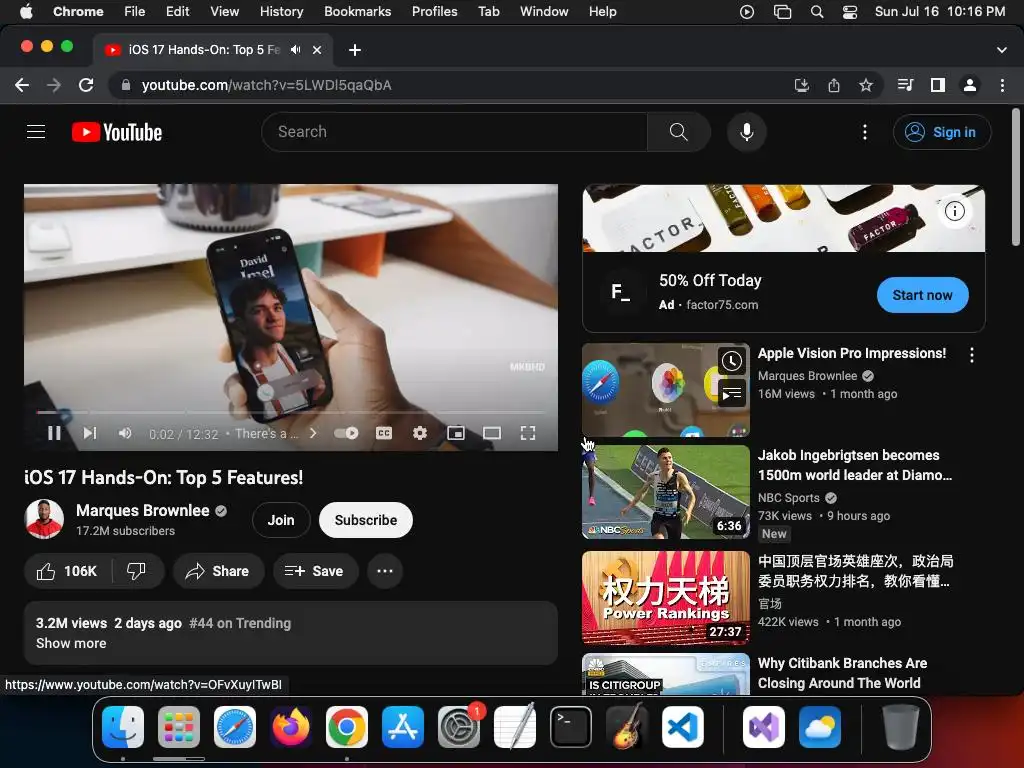The width and height of the screenshot is (1024, 768).
Task: Expand description with Show more
Action: 71,643
